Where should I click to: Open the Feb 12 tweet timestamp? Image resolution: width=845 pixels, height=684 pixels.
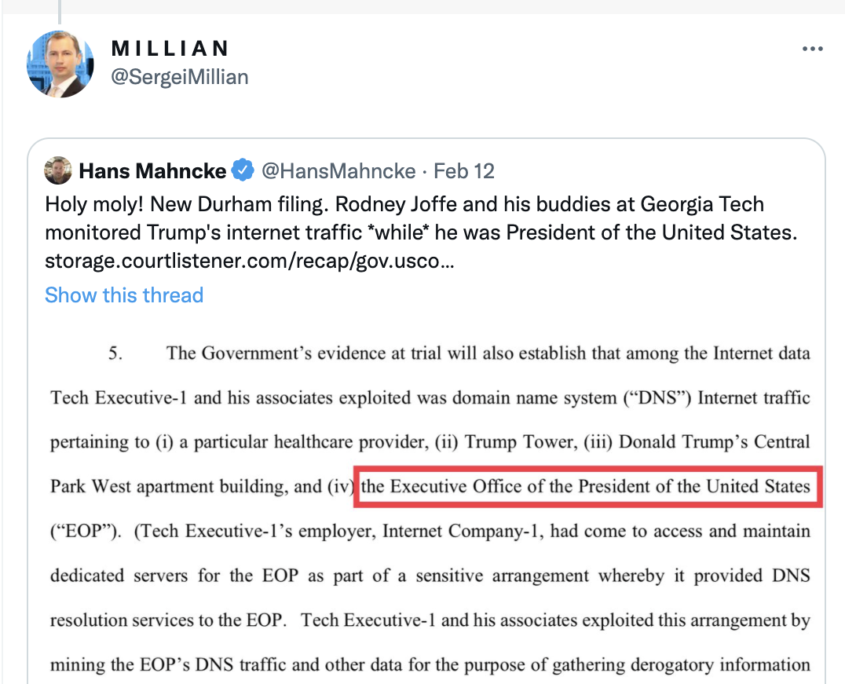pyautogui.click(x=464, y=170)
